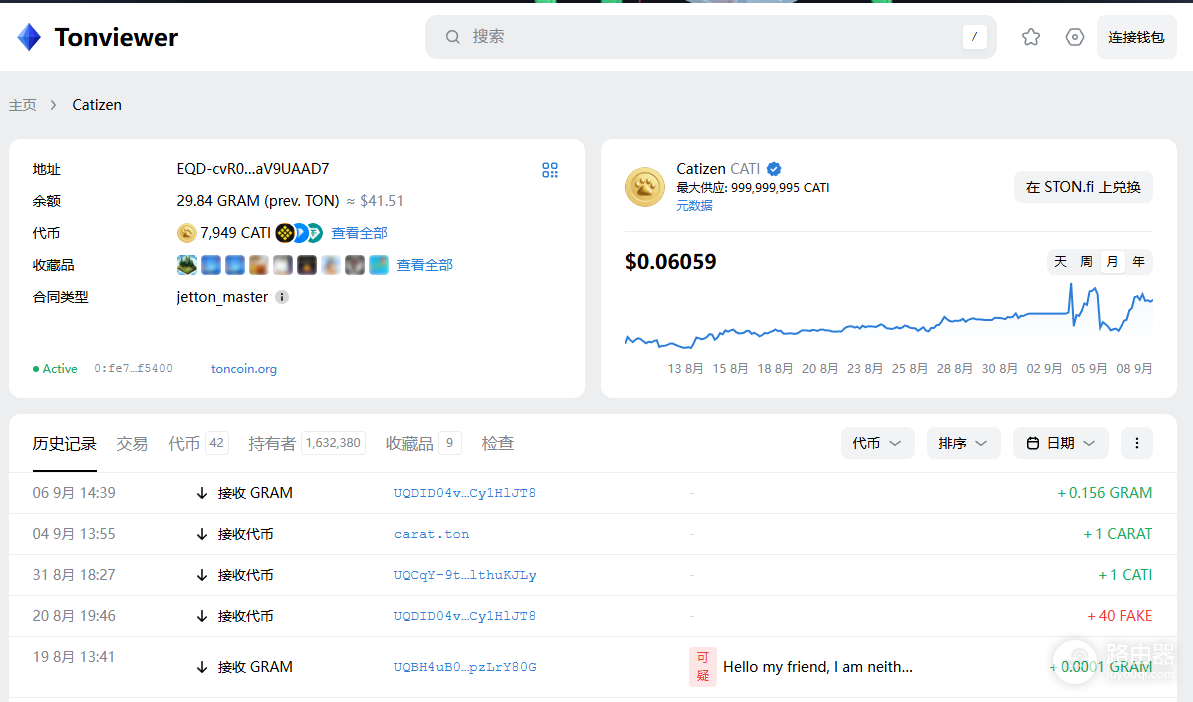Viewport: 1193px width, 702px height.
Task: Open toncoin.org link
Action: tap(243, 369)
